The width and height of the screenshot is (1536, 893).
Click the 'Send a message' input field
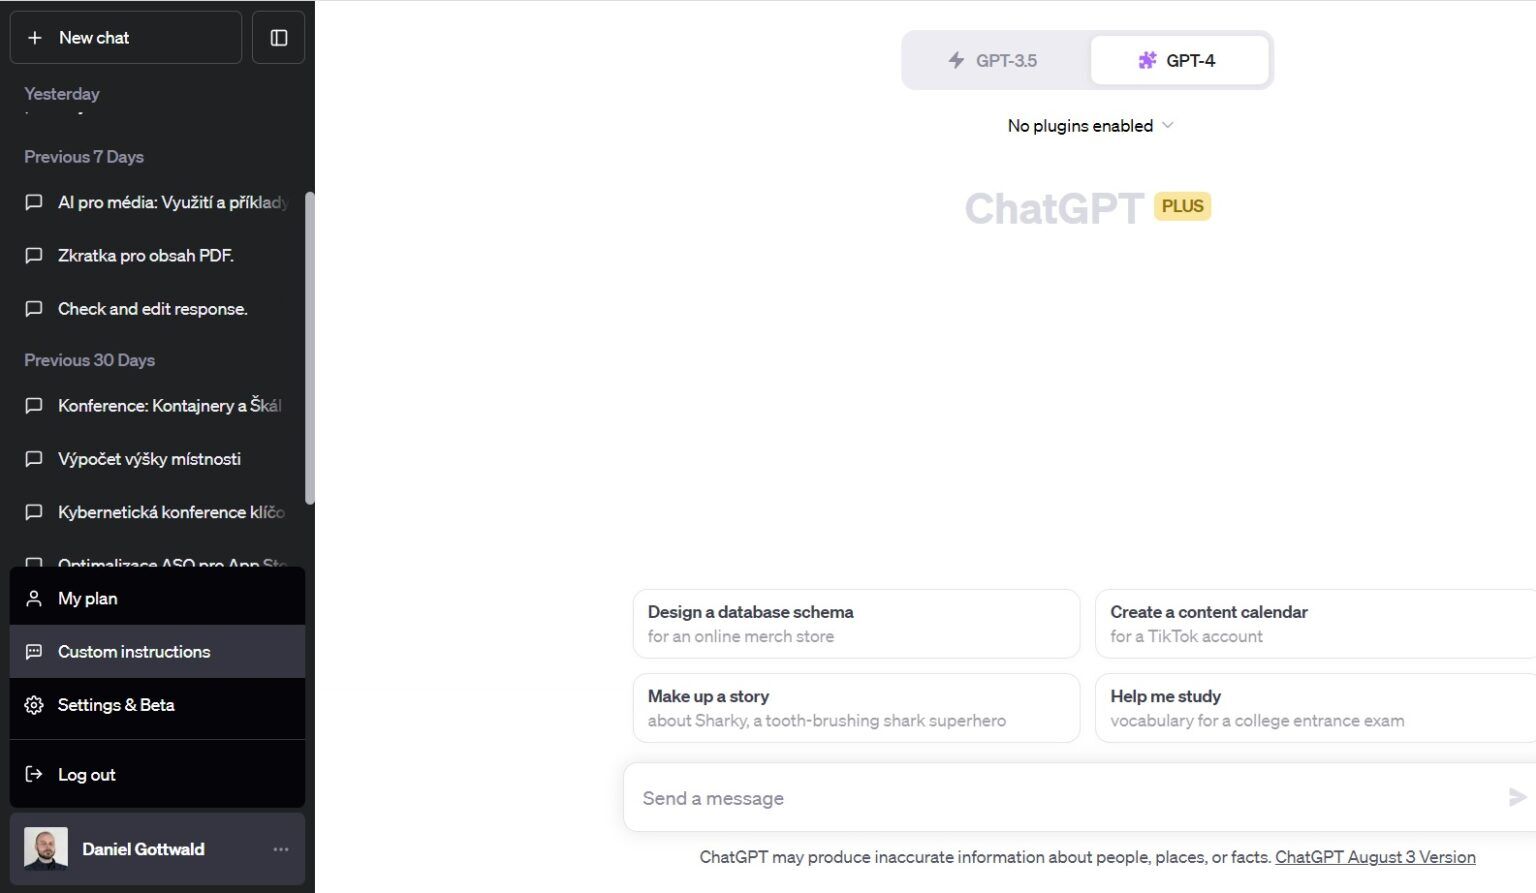[x=900, y=797]
